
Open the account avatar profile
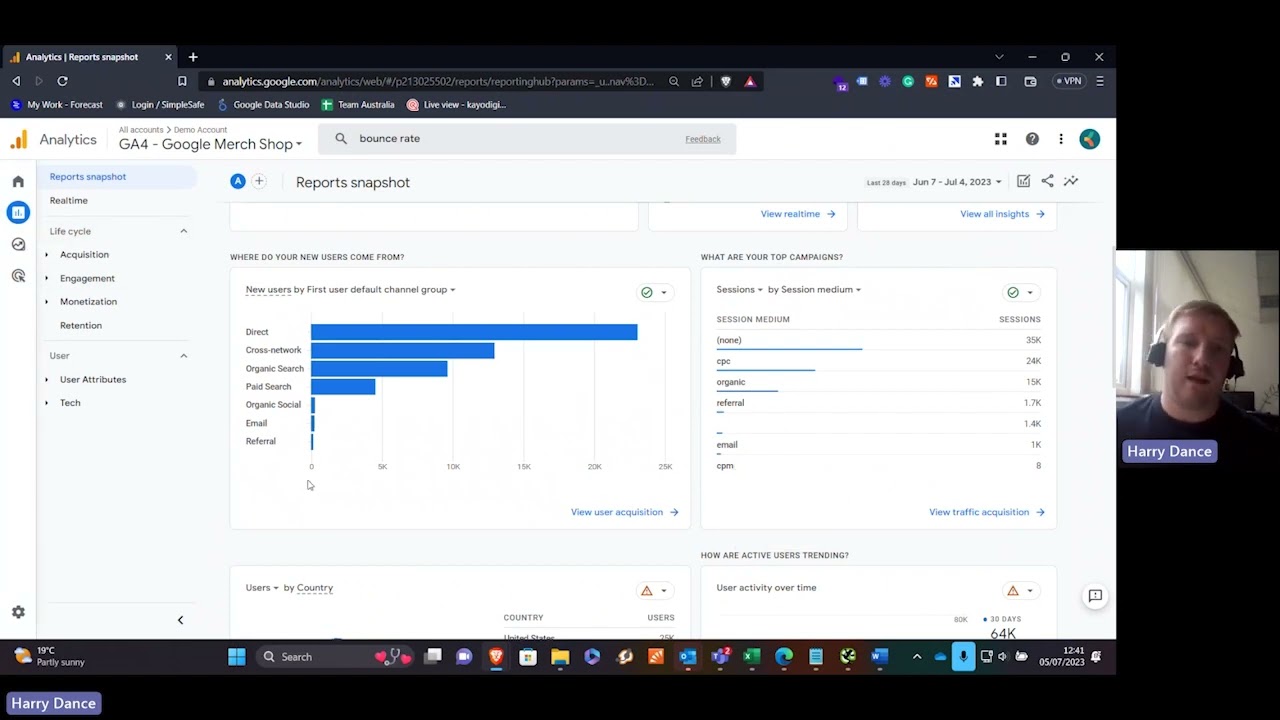pos(1090,139)
